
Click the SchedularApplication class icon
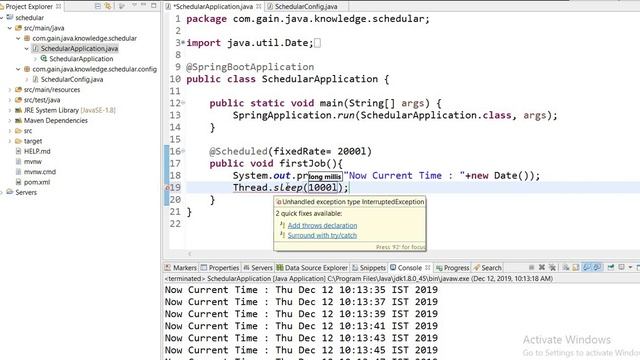point(44,59)
